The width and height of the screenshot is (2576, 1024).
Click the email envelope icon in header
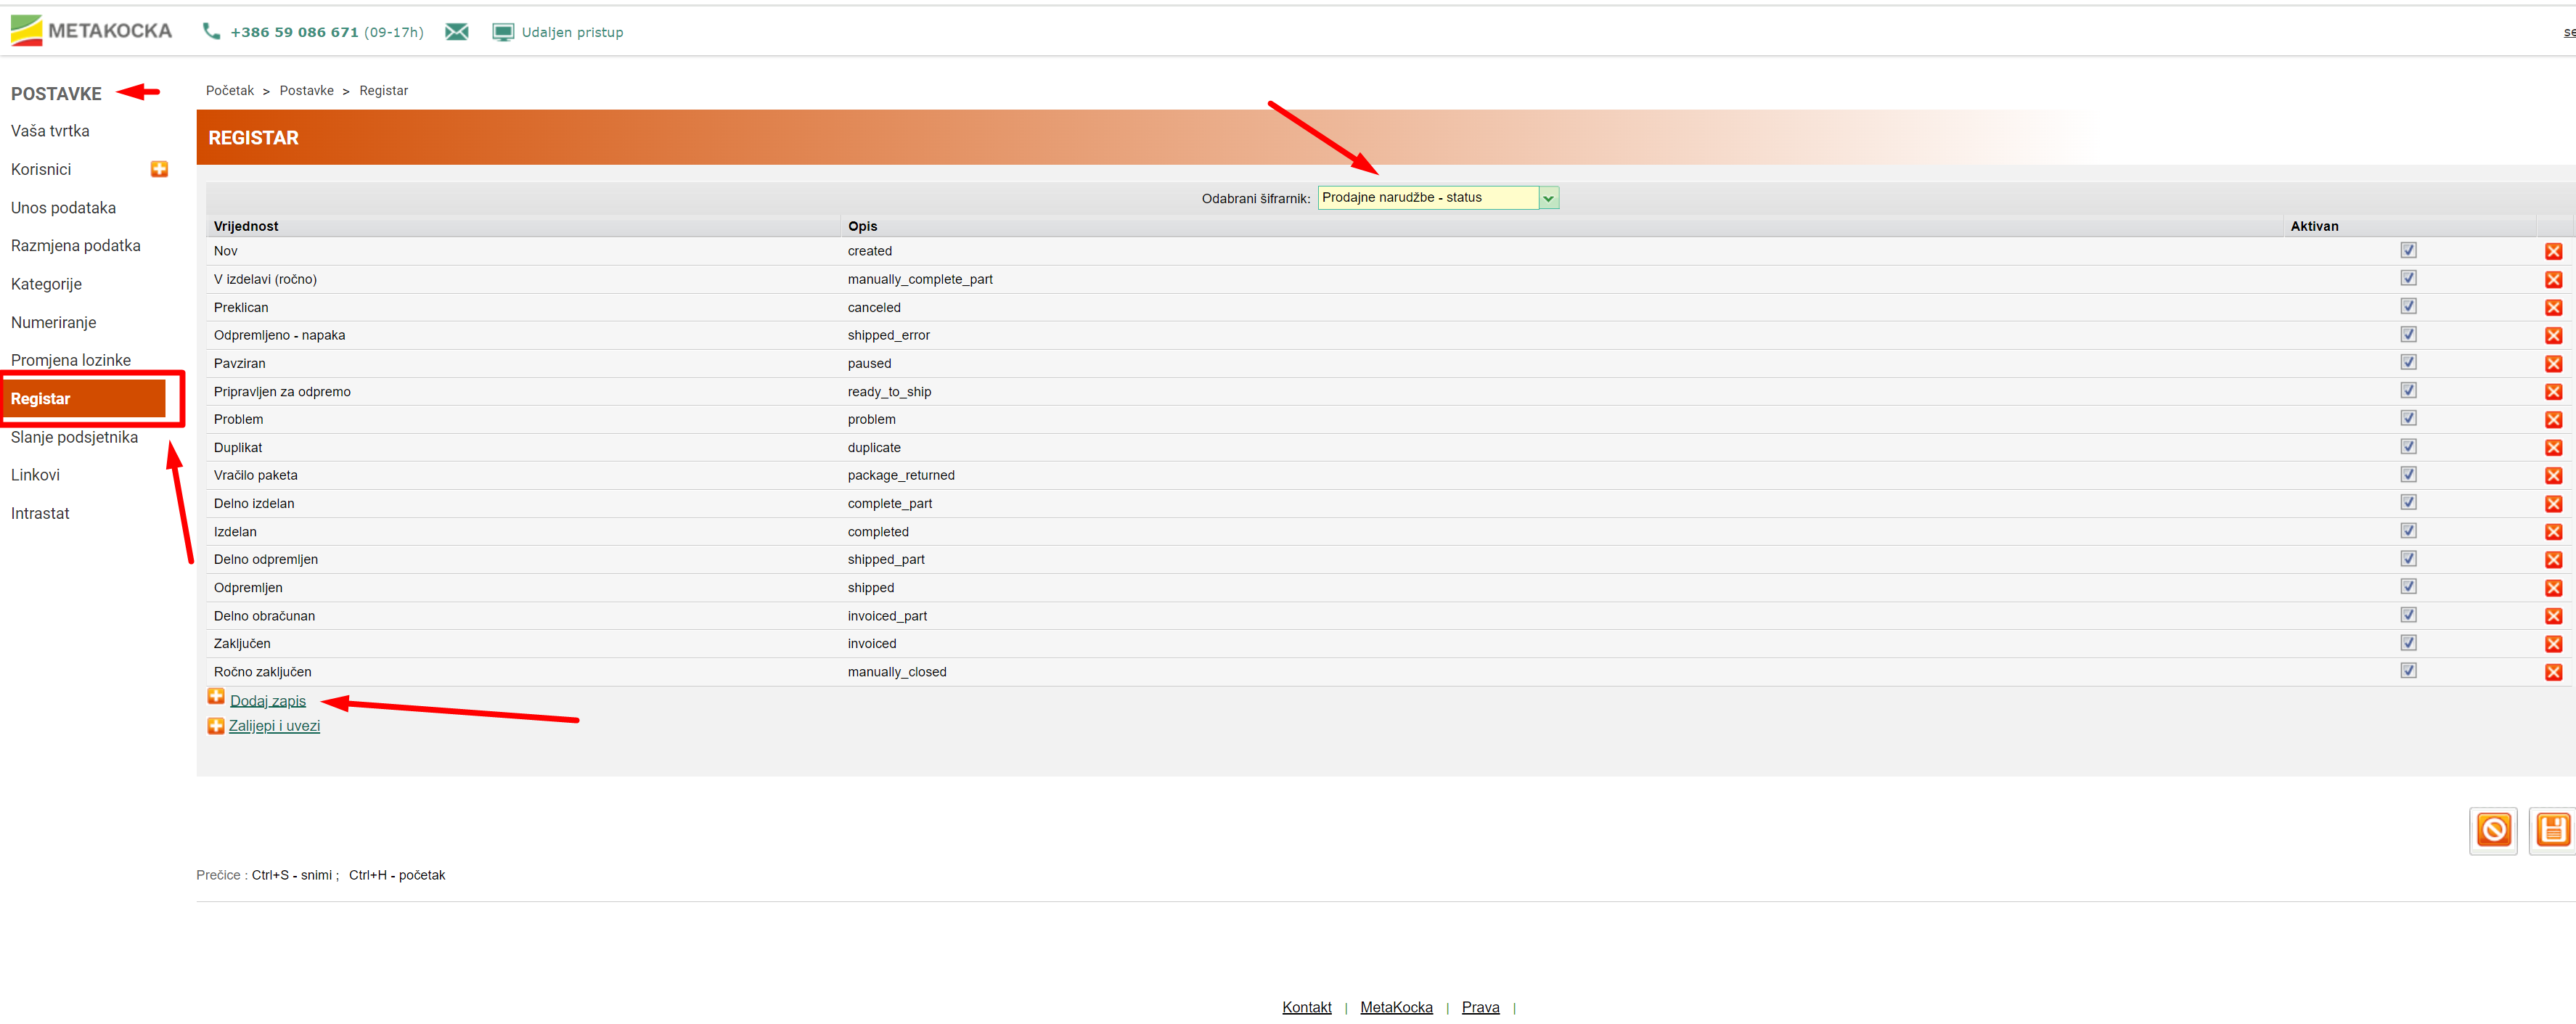click(456, 32)
